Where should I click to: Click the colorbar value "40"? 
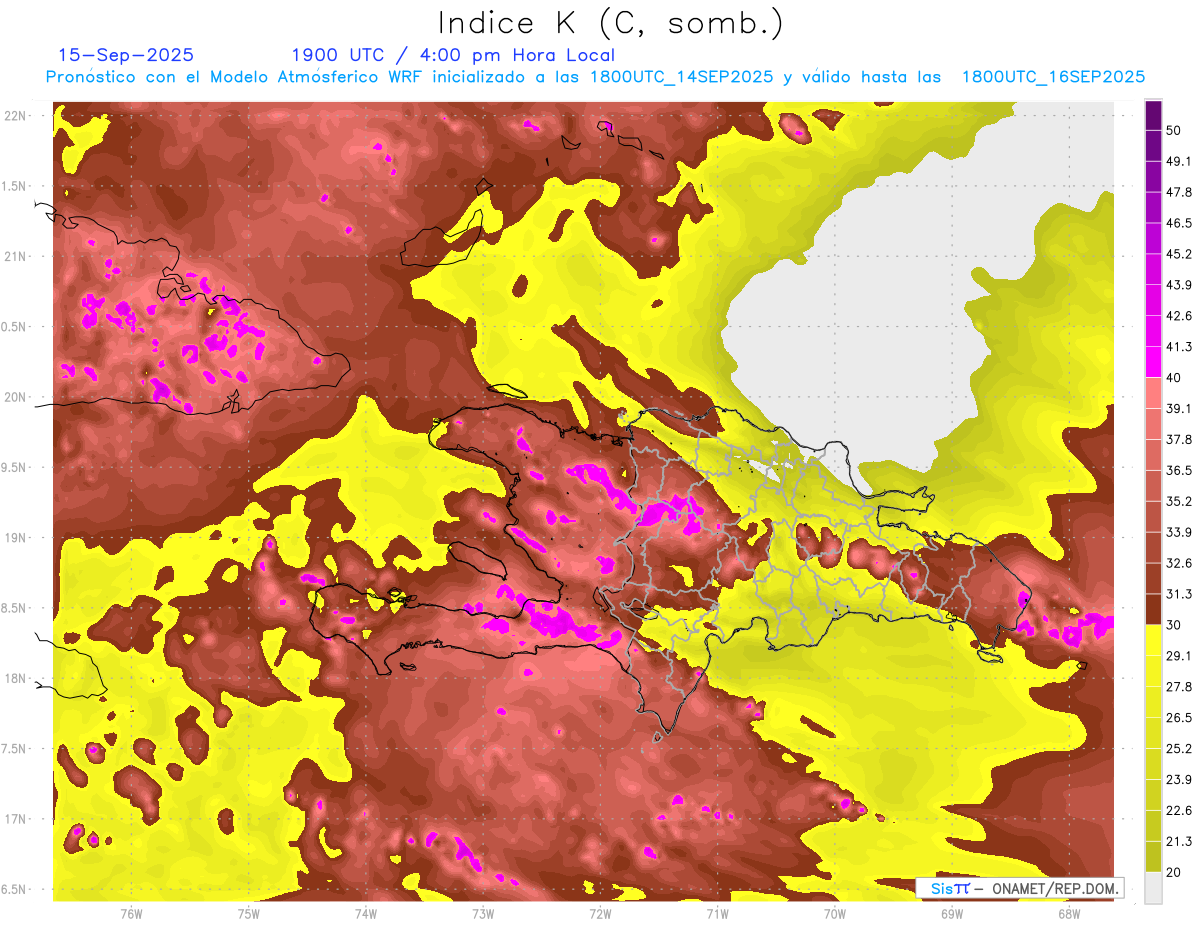pos(1175,378)
